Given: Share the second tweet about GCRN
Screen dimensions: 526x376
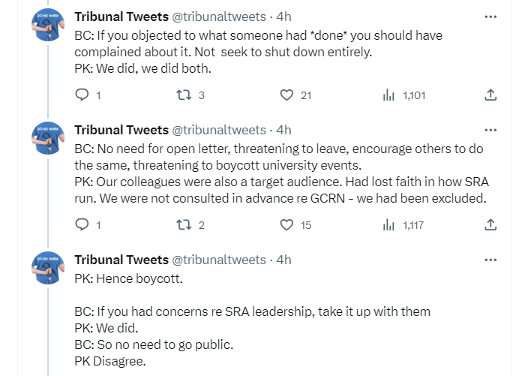Looking at the screenshot, I should click(x=490, y=225).
